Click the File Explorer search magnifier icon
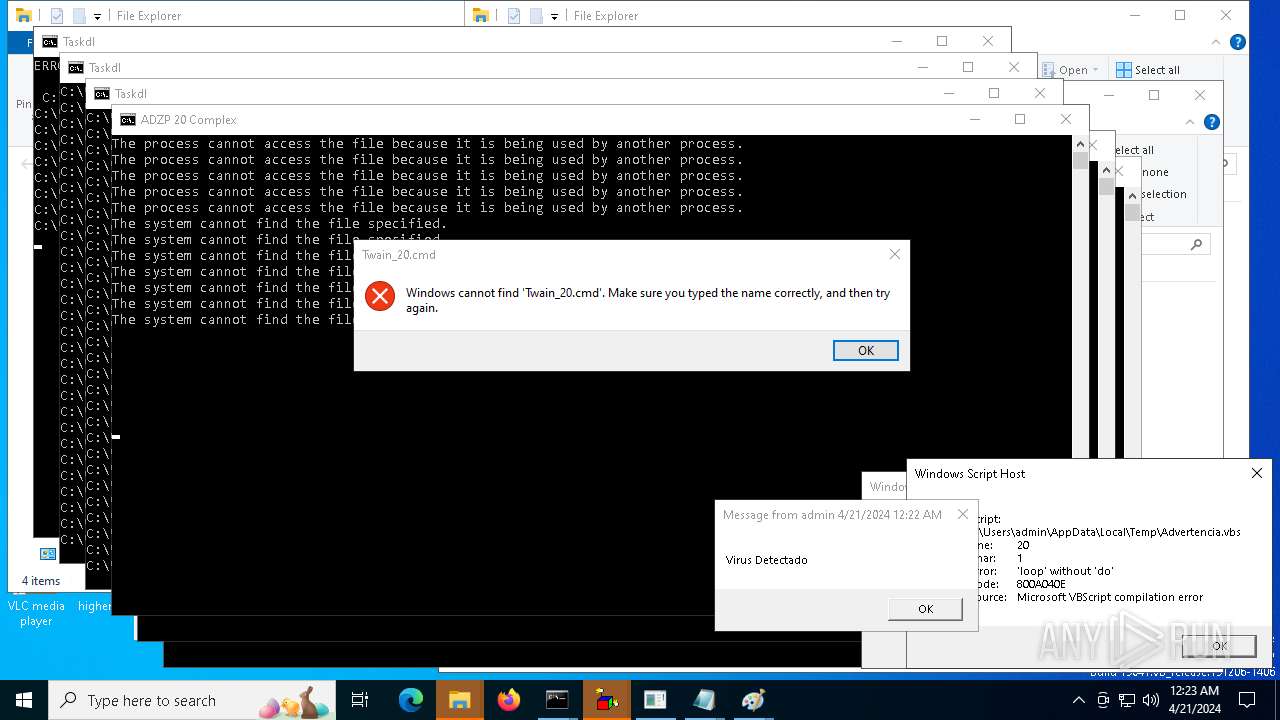This screenshot has width=1280, height=720. (1196, 244)
